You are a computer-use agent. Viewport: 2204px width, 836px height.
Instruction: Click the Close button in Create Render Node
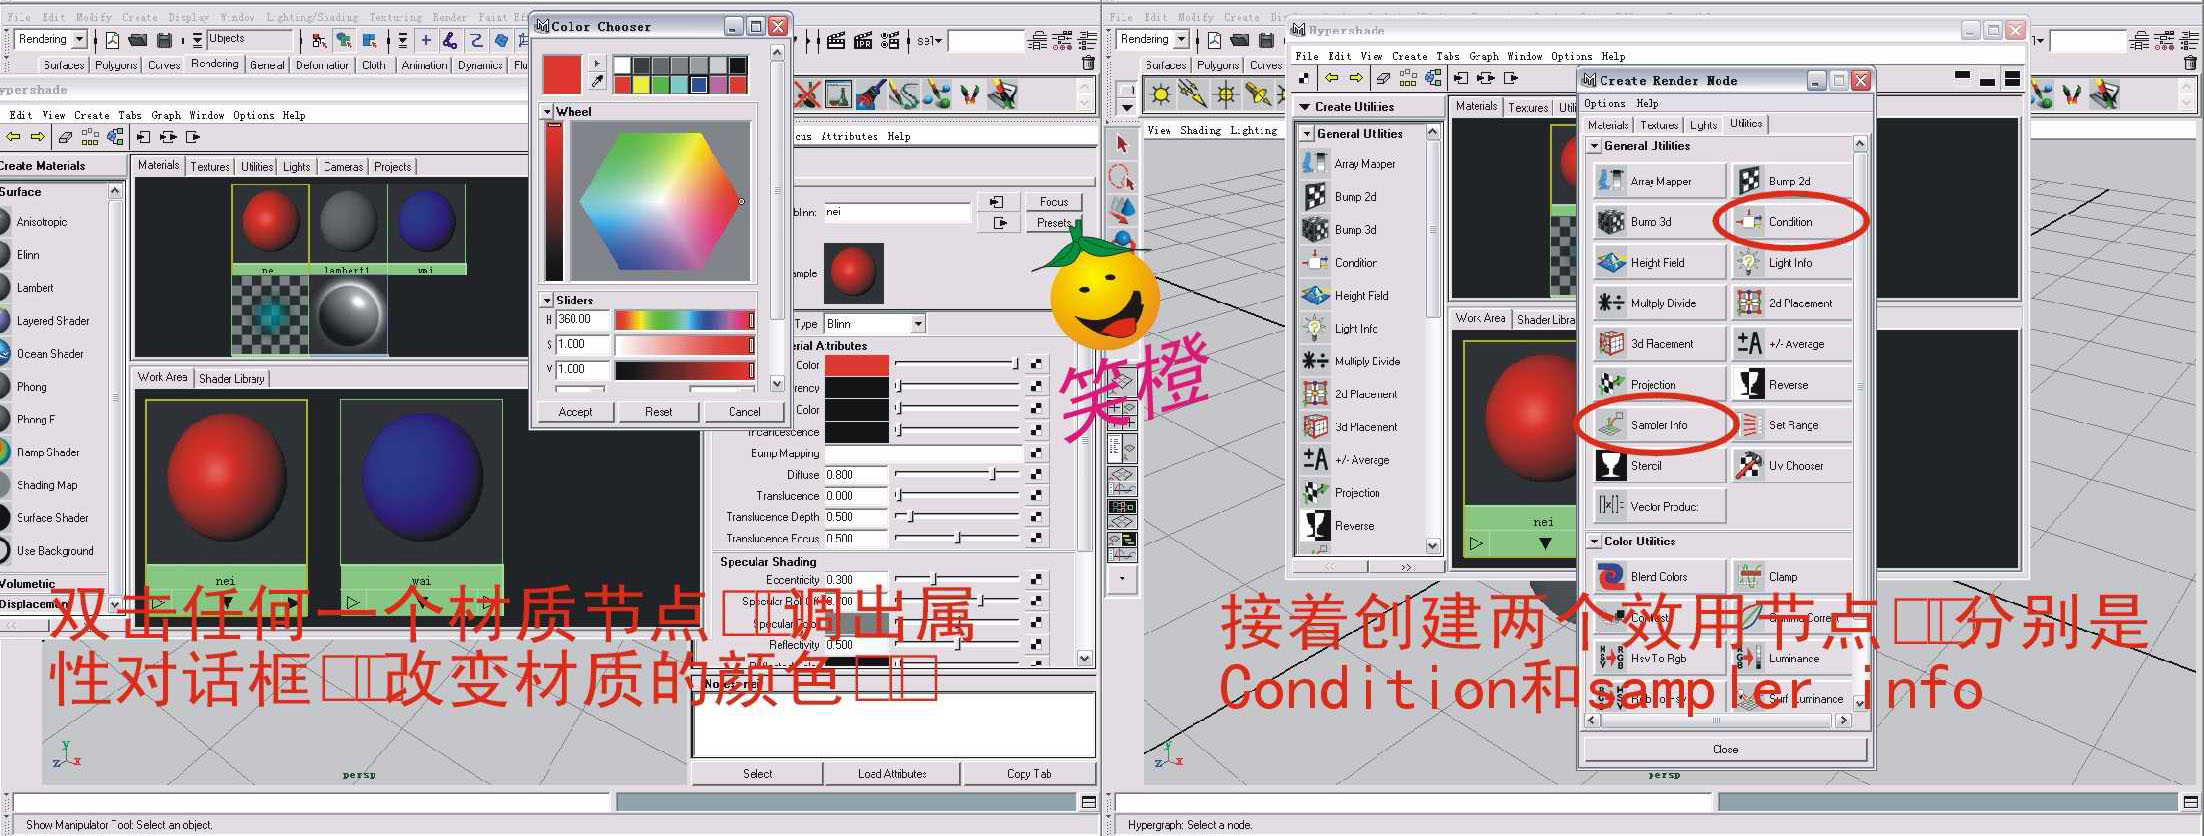[1725, 749]
